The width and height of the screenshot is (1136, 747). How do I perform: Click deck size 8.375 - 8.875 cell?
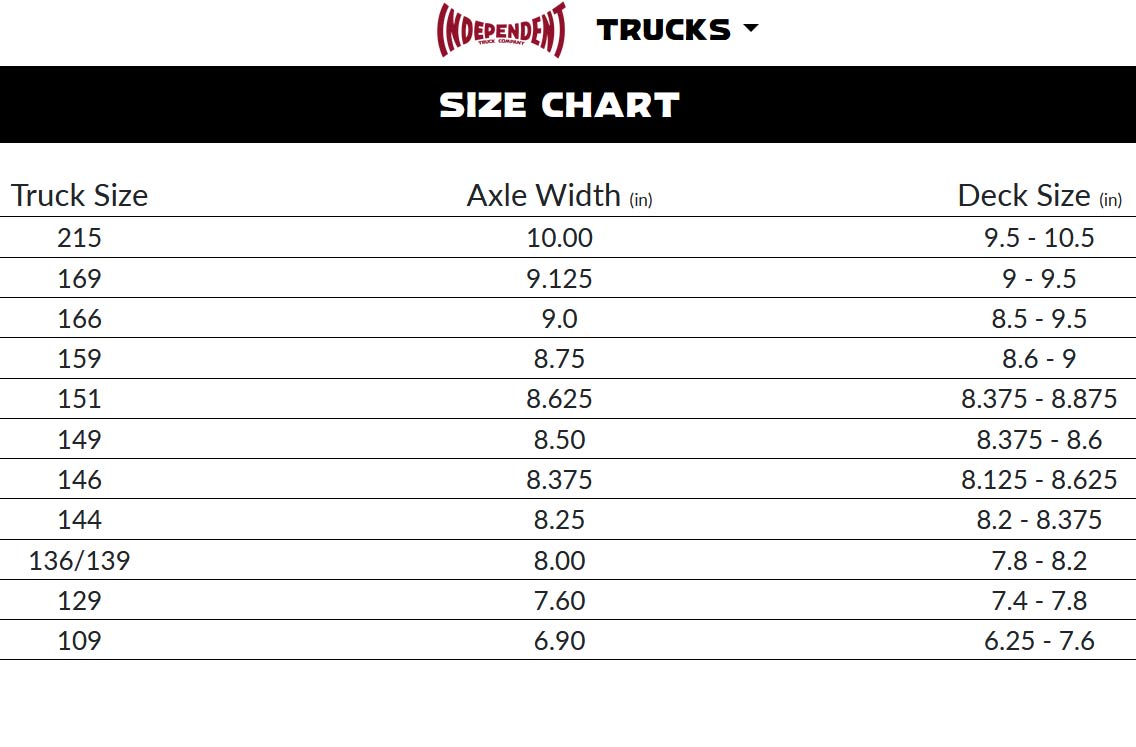pos(1039,399)
